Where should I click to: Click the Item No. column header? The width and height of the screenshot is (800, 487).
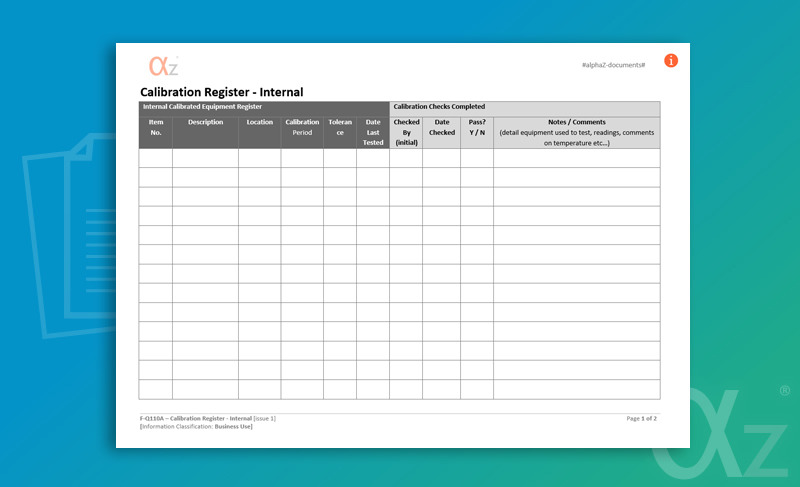point(155,127)
